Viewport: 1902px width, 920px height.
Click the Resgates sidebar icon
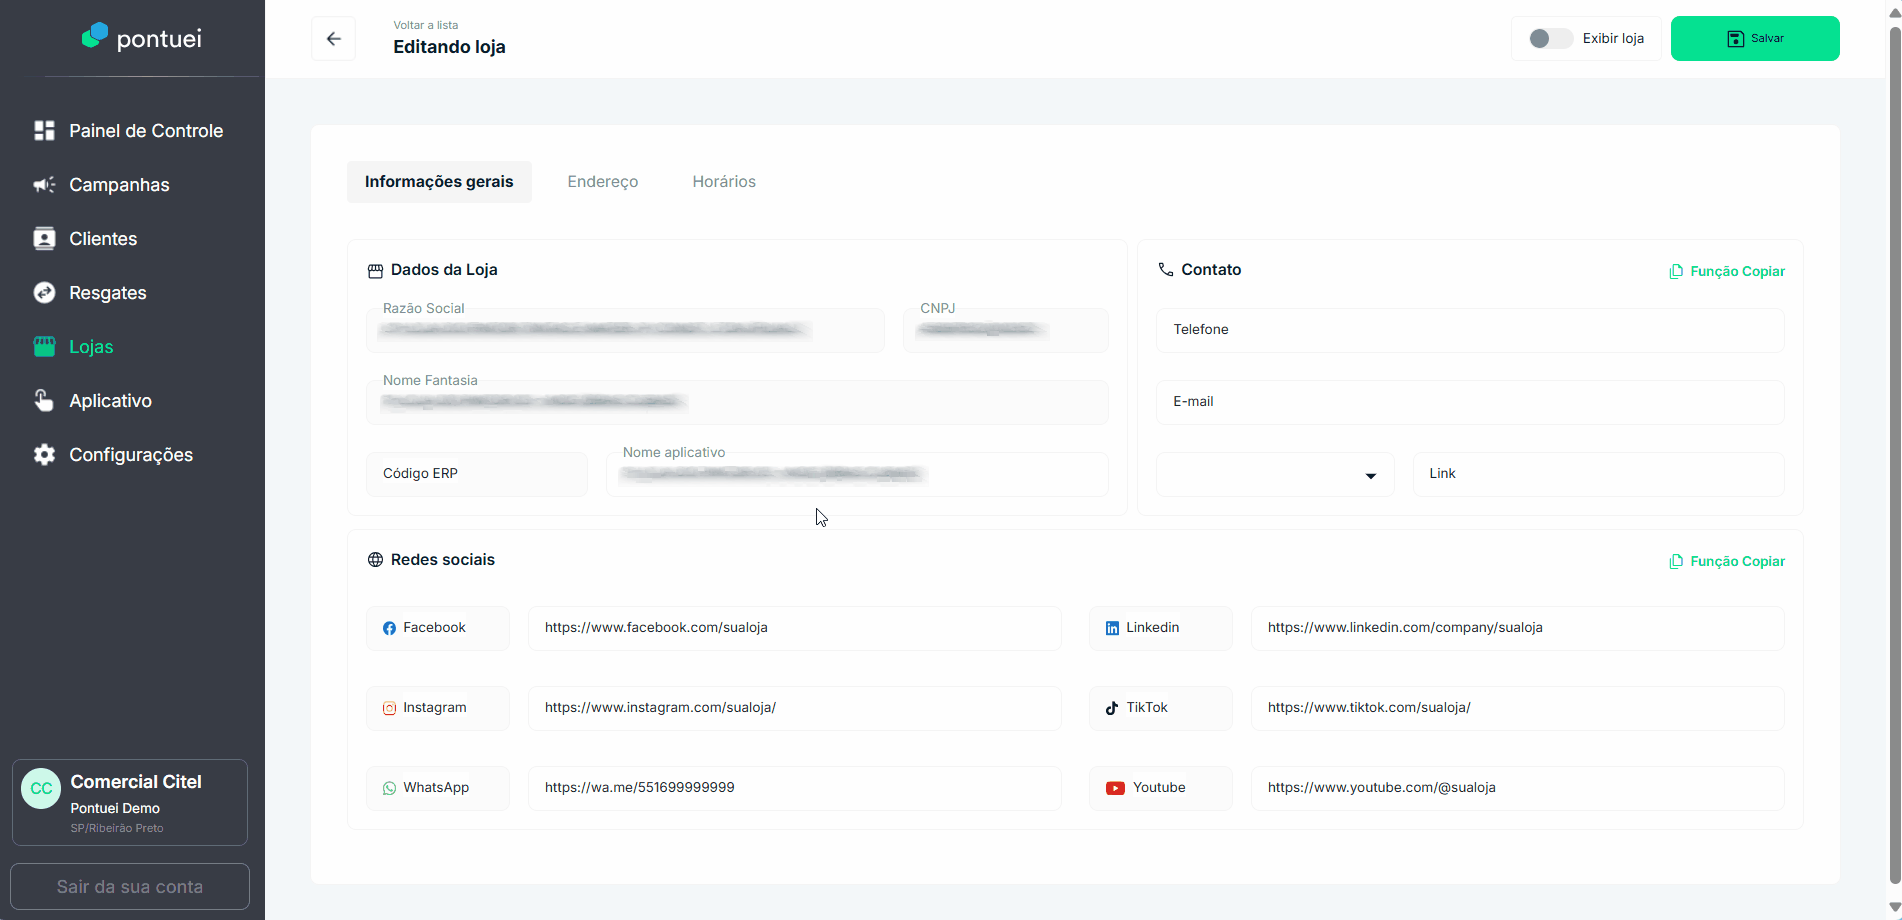tap(44, 293)
